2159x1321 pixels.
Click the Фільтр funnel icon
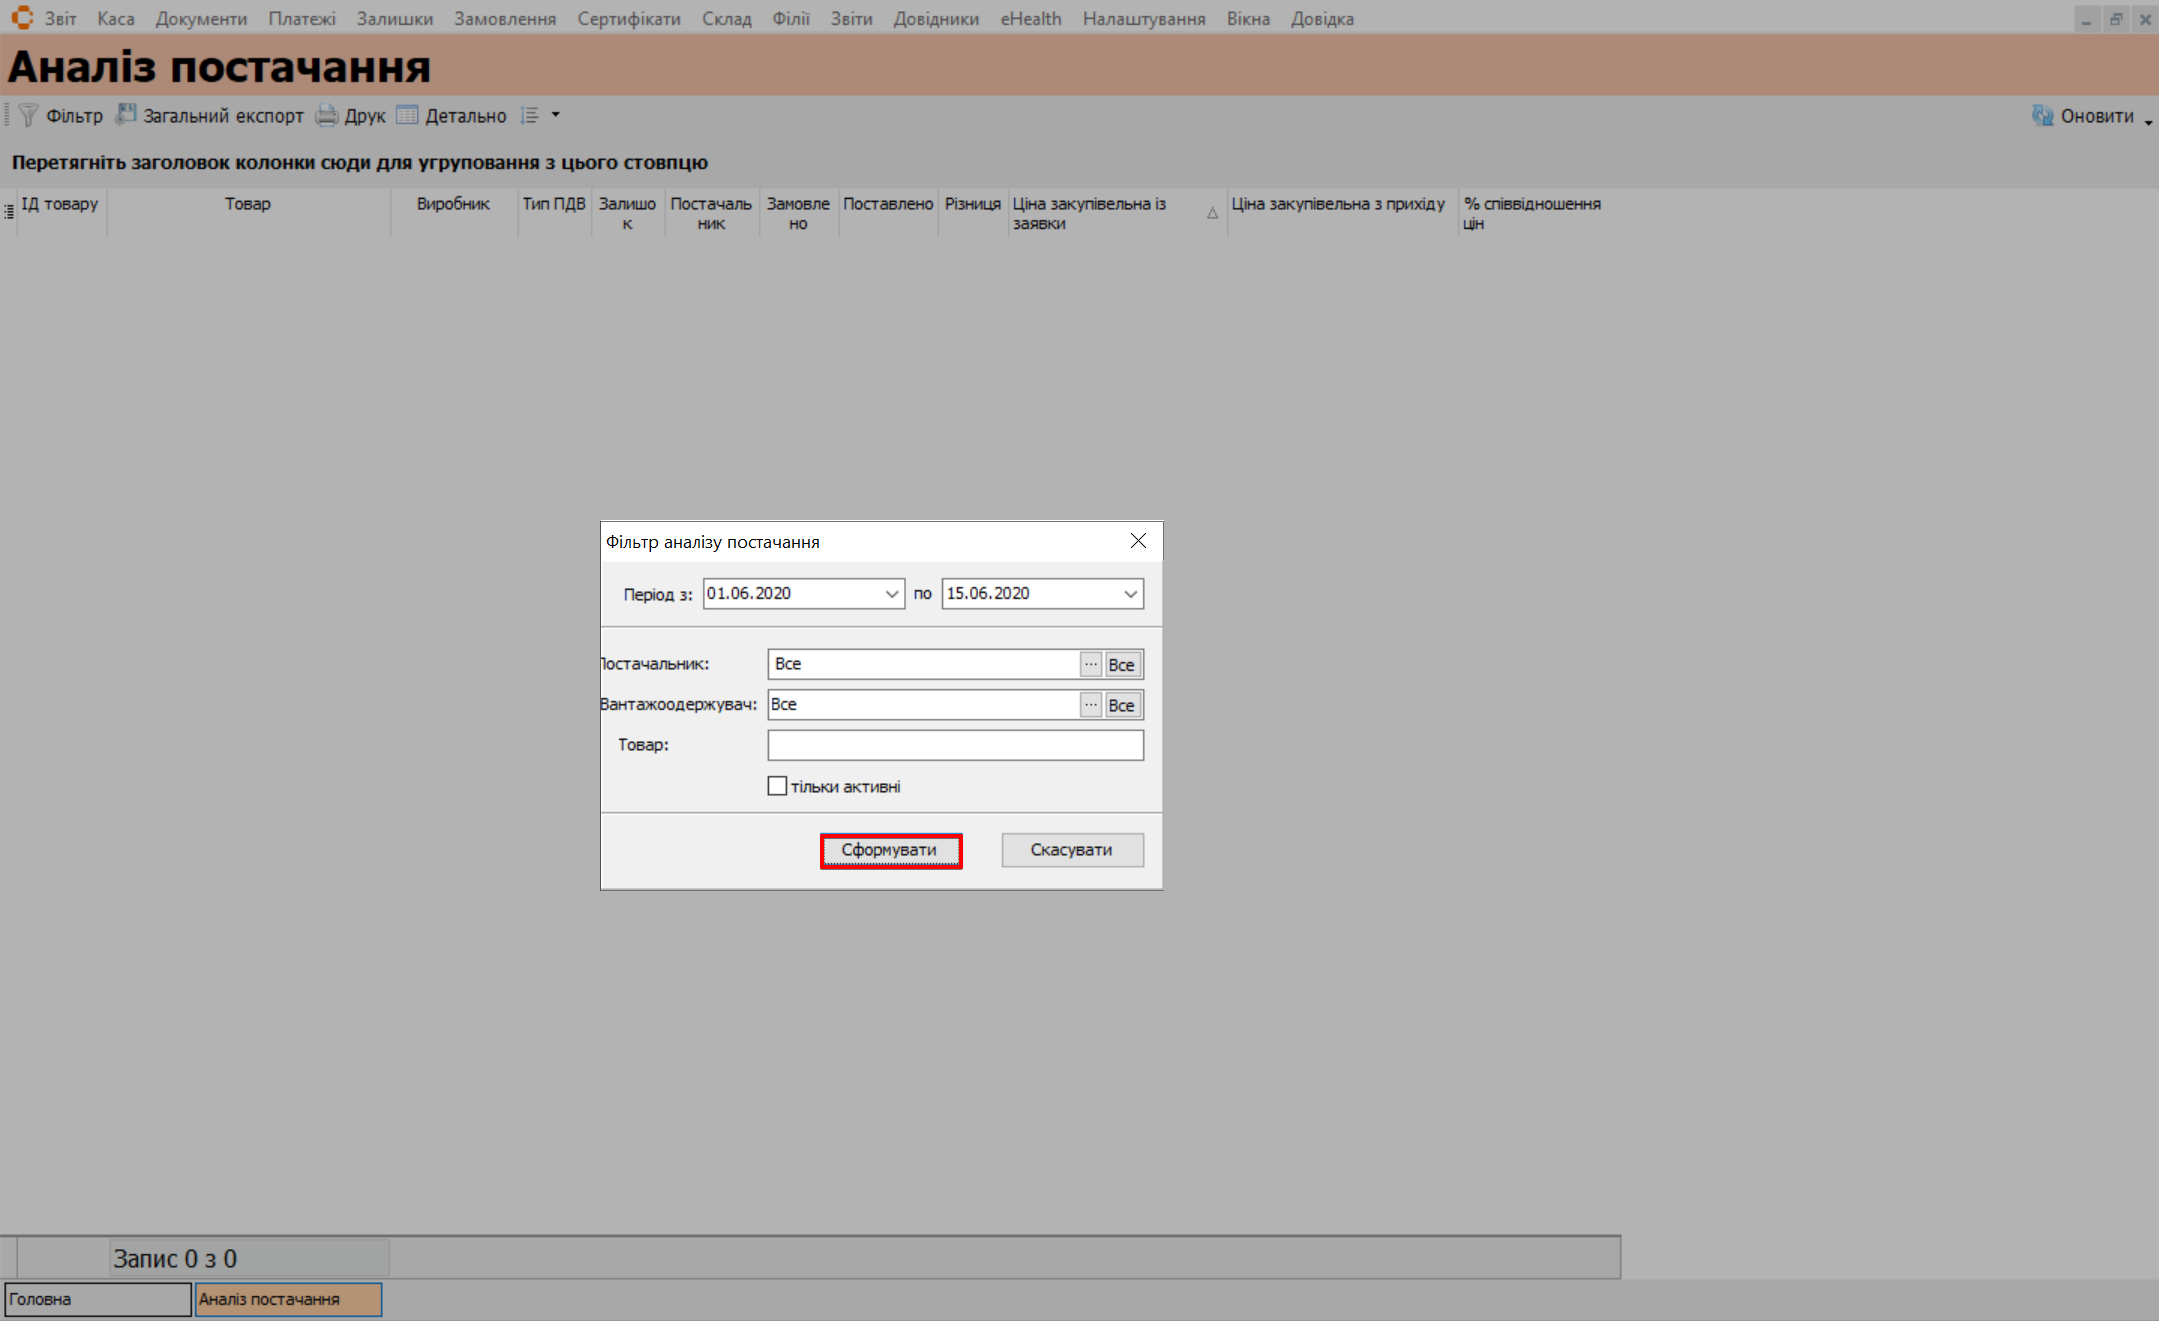coord(28,116)
